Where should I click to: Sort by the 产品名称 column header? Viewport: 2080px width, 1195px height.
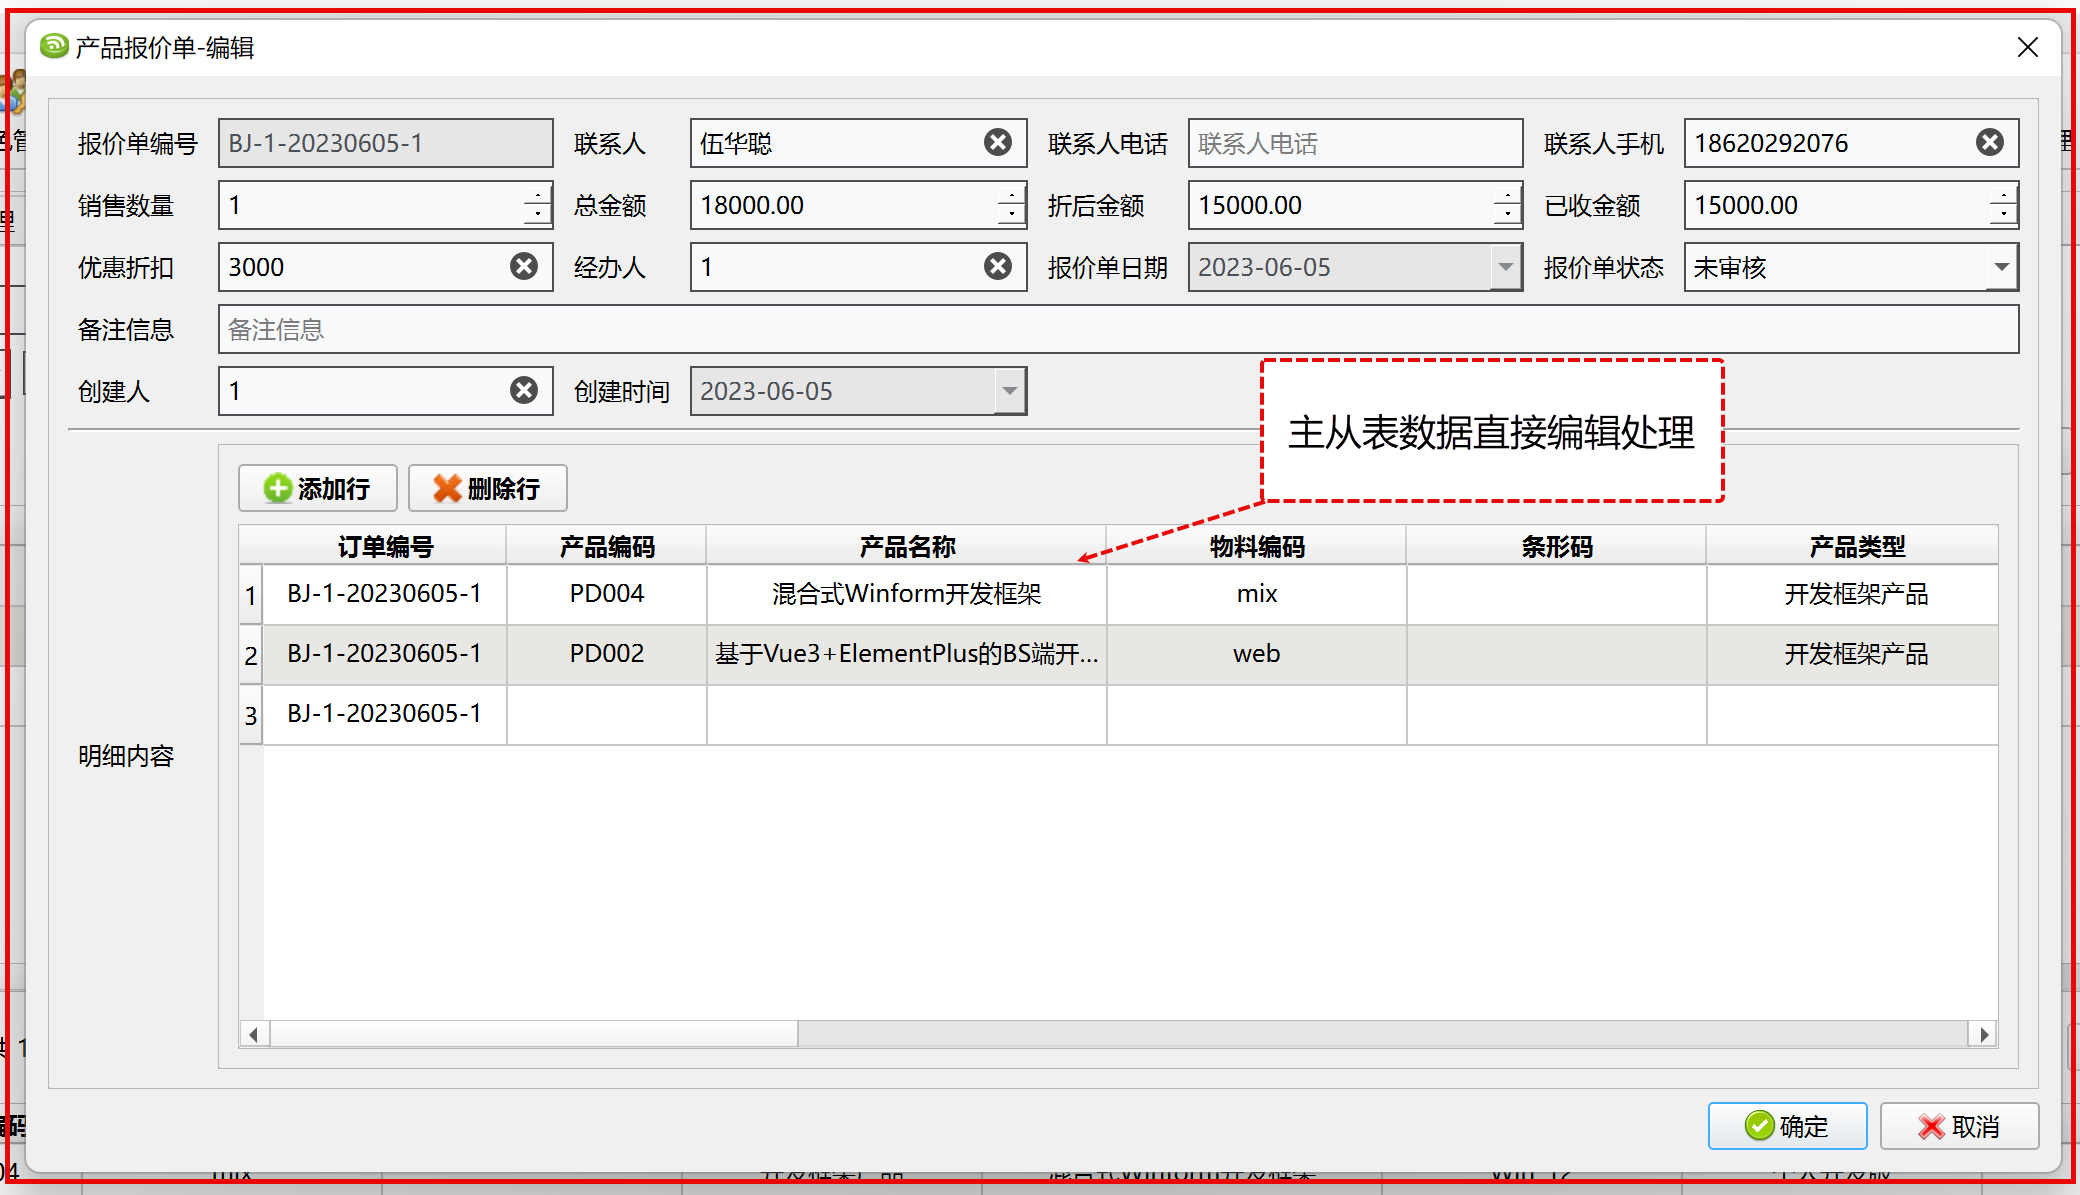(x=906, y=547)
